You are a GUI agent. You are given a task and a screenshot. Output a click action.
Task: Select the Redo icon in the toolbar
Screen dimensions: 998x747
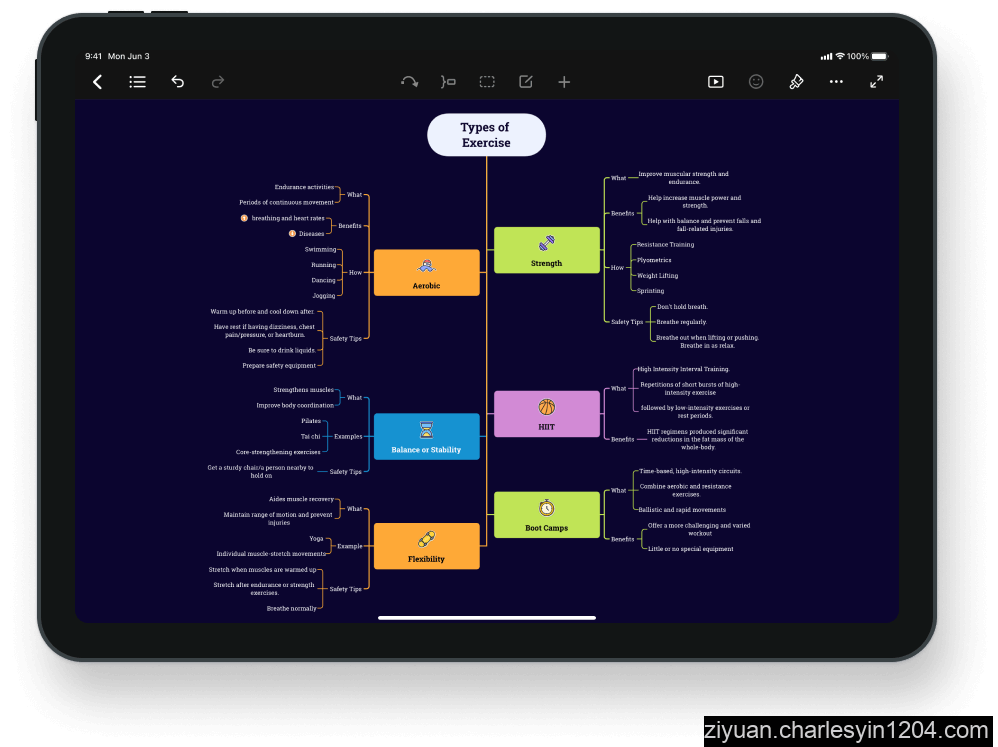click(218, 82)
